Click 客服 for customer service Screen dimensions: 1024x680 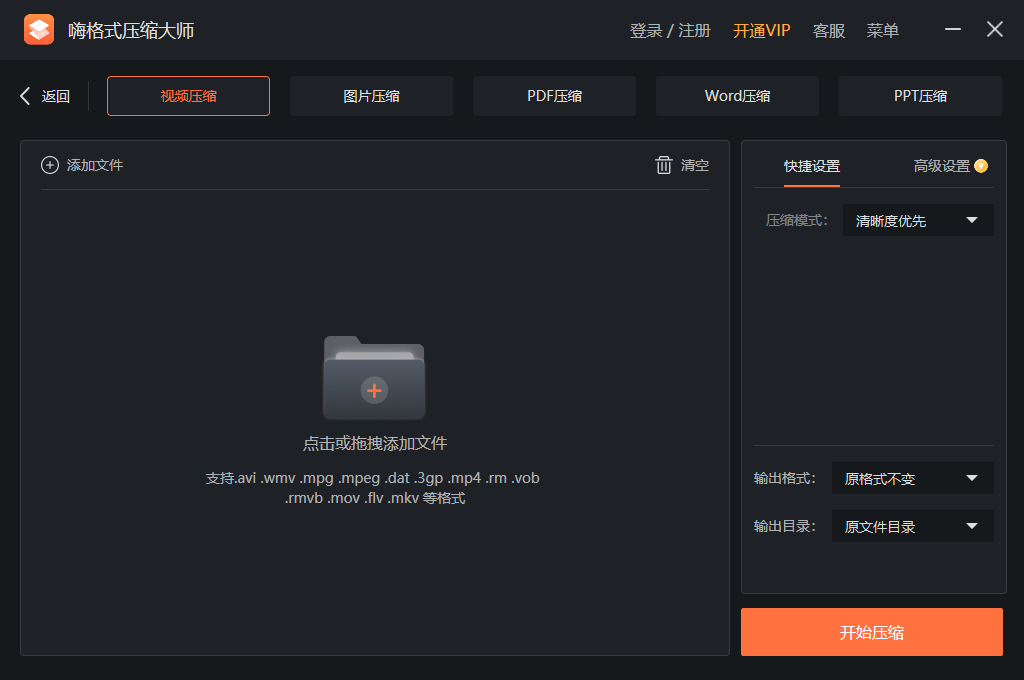829,30
